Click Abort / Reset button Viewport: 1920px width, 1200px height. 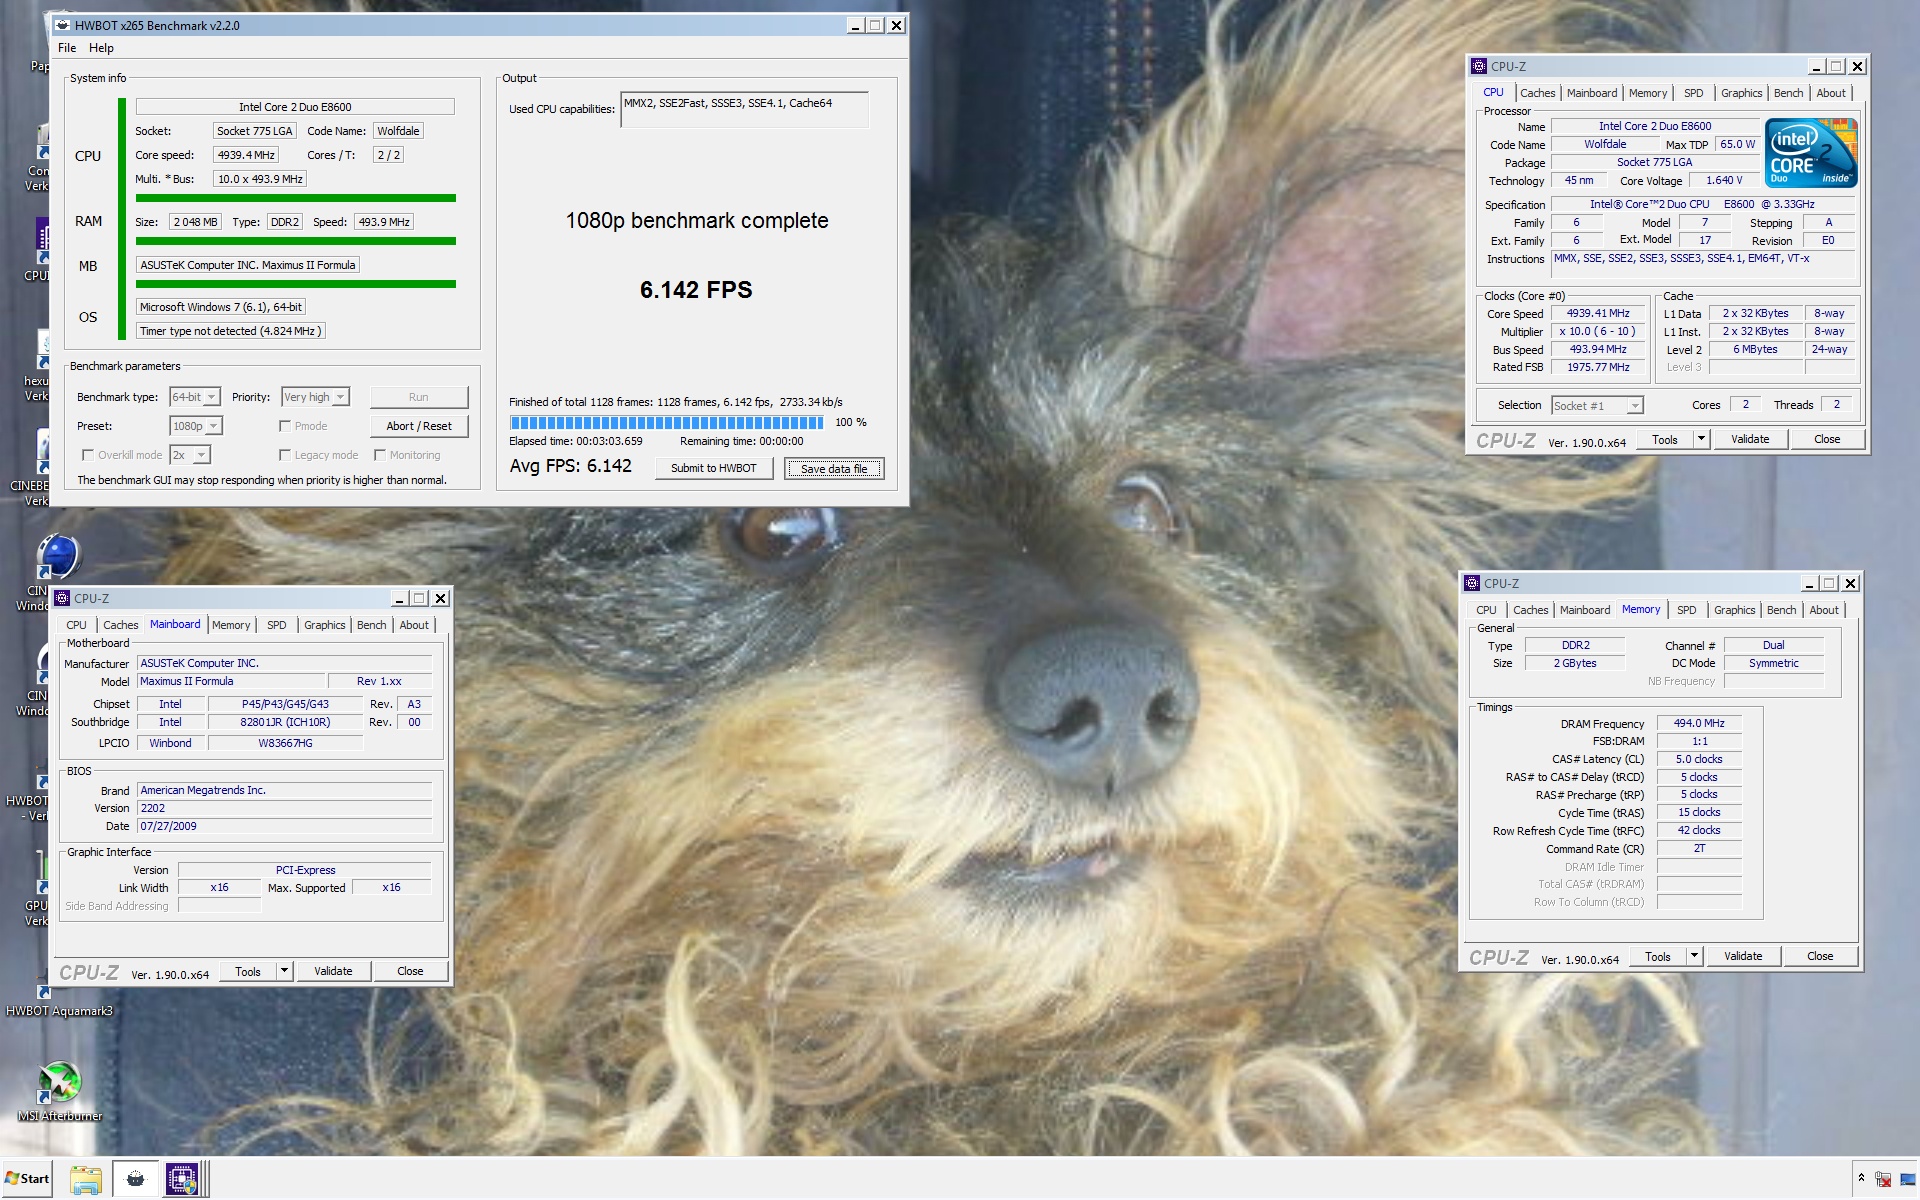click(x=419, y=426)
